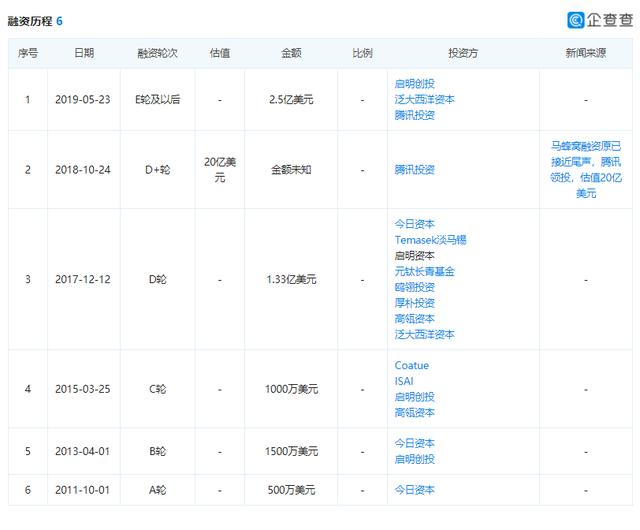Click the 1.33亿美元 amount cell
The width and height of the screenshot is (640, 530).
[291, 279]
